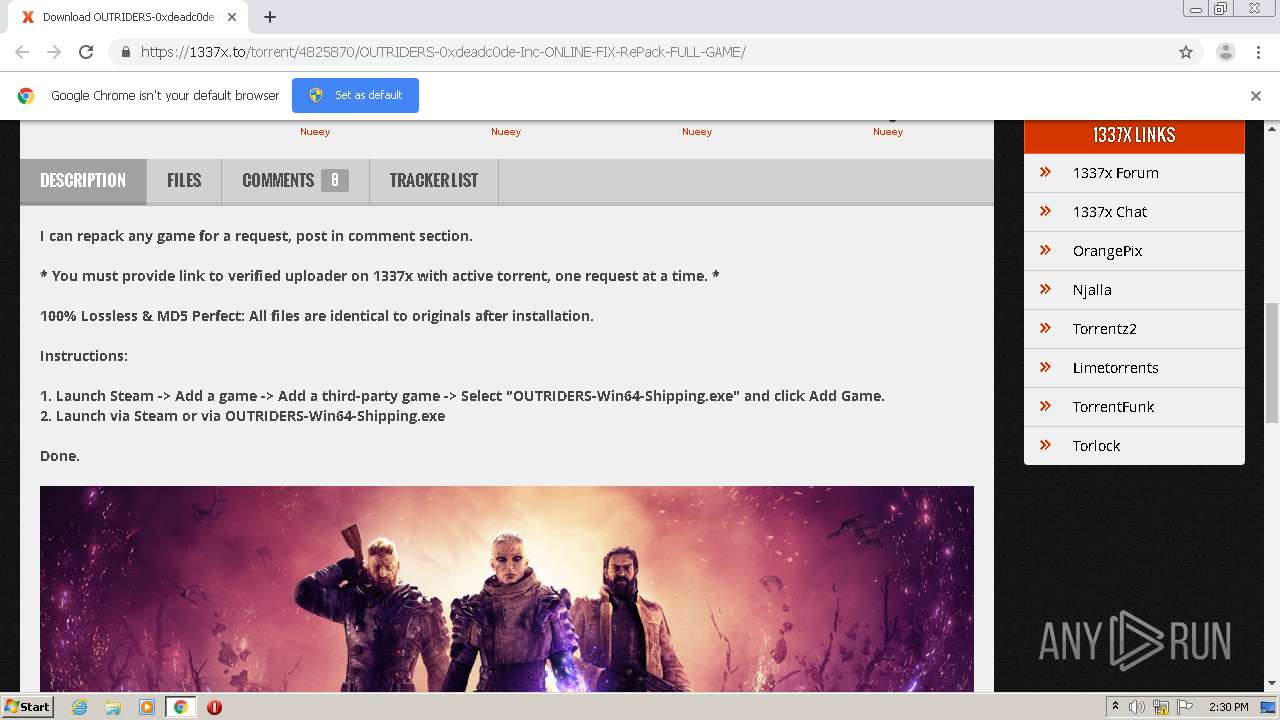Open the Chrome three-dot menu
Image resolution: width=1280 pixels, height=720 pixels.
[1258, 52]
